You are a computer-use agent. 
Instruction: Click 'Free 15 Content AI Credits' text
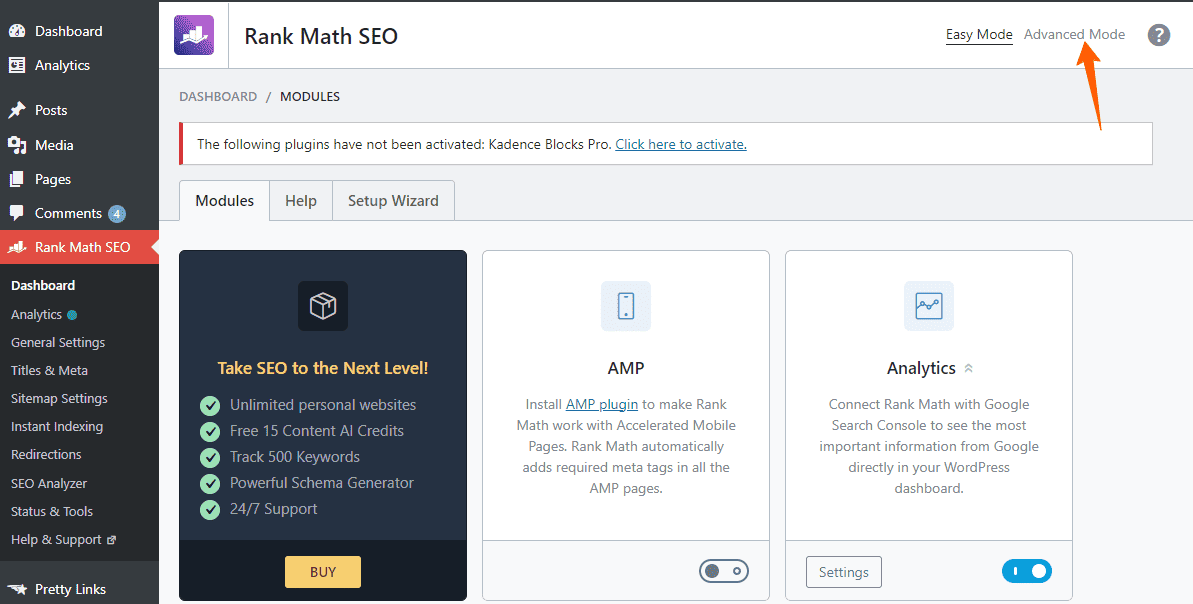(317, 431)
